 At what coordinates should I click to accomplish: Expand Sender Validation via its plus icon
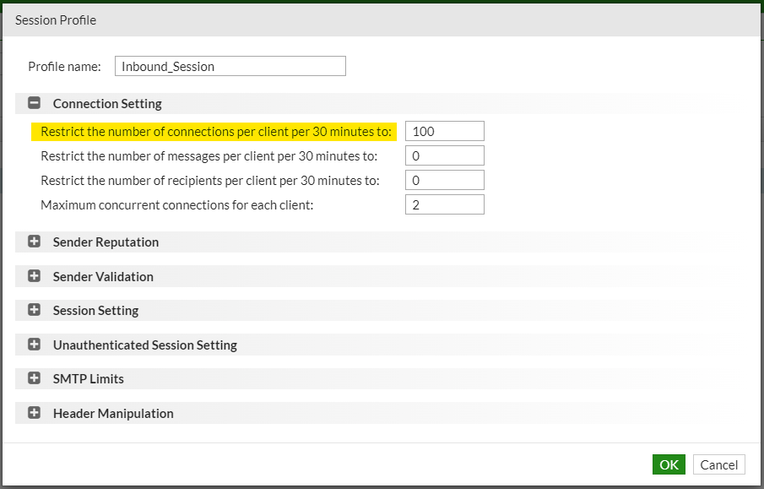coord(34,276)
